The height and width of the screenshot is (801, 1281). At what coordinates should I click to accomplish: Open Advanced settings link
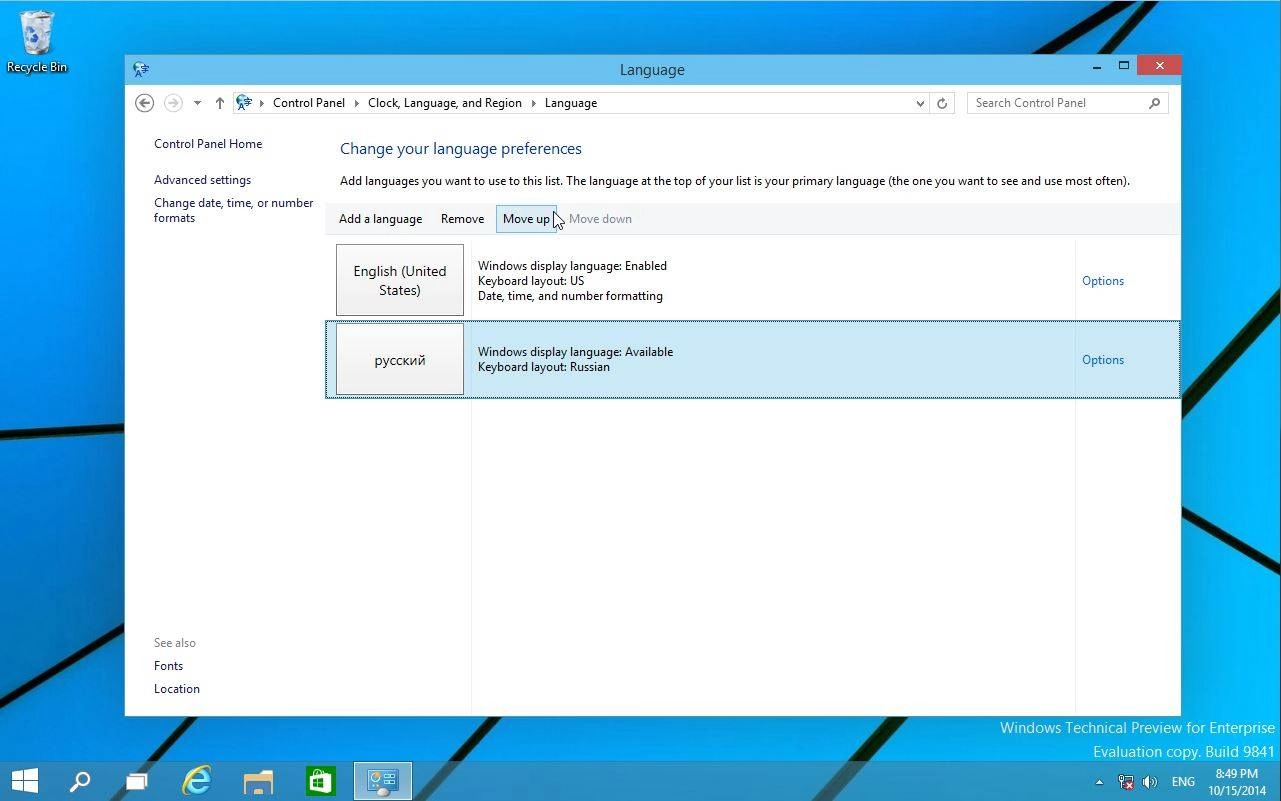(202, 180)
